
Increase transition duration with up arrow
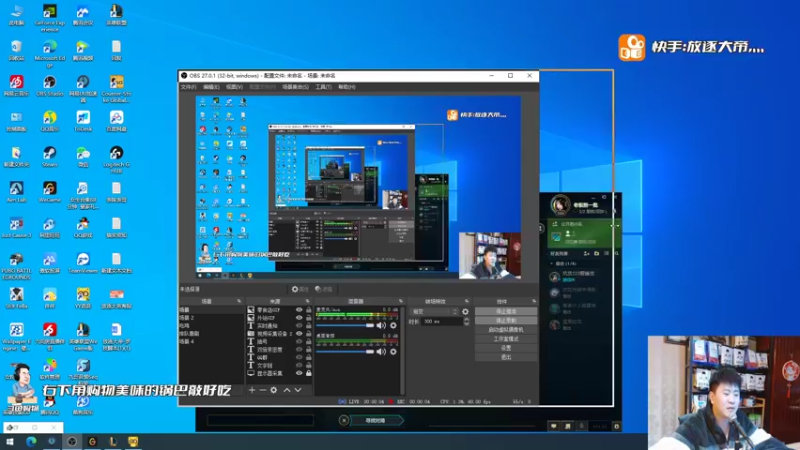coord(466,319)
